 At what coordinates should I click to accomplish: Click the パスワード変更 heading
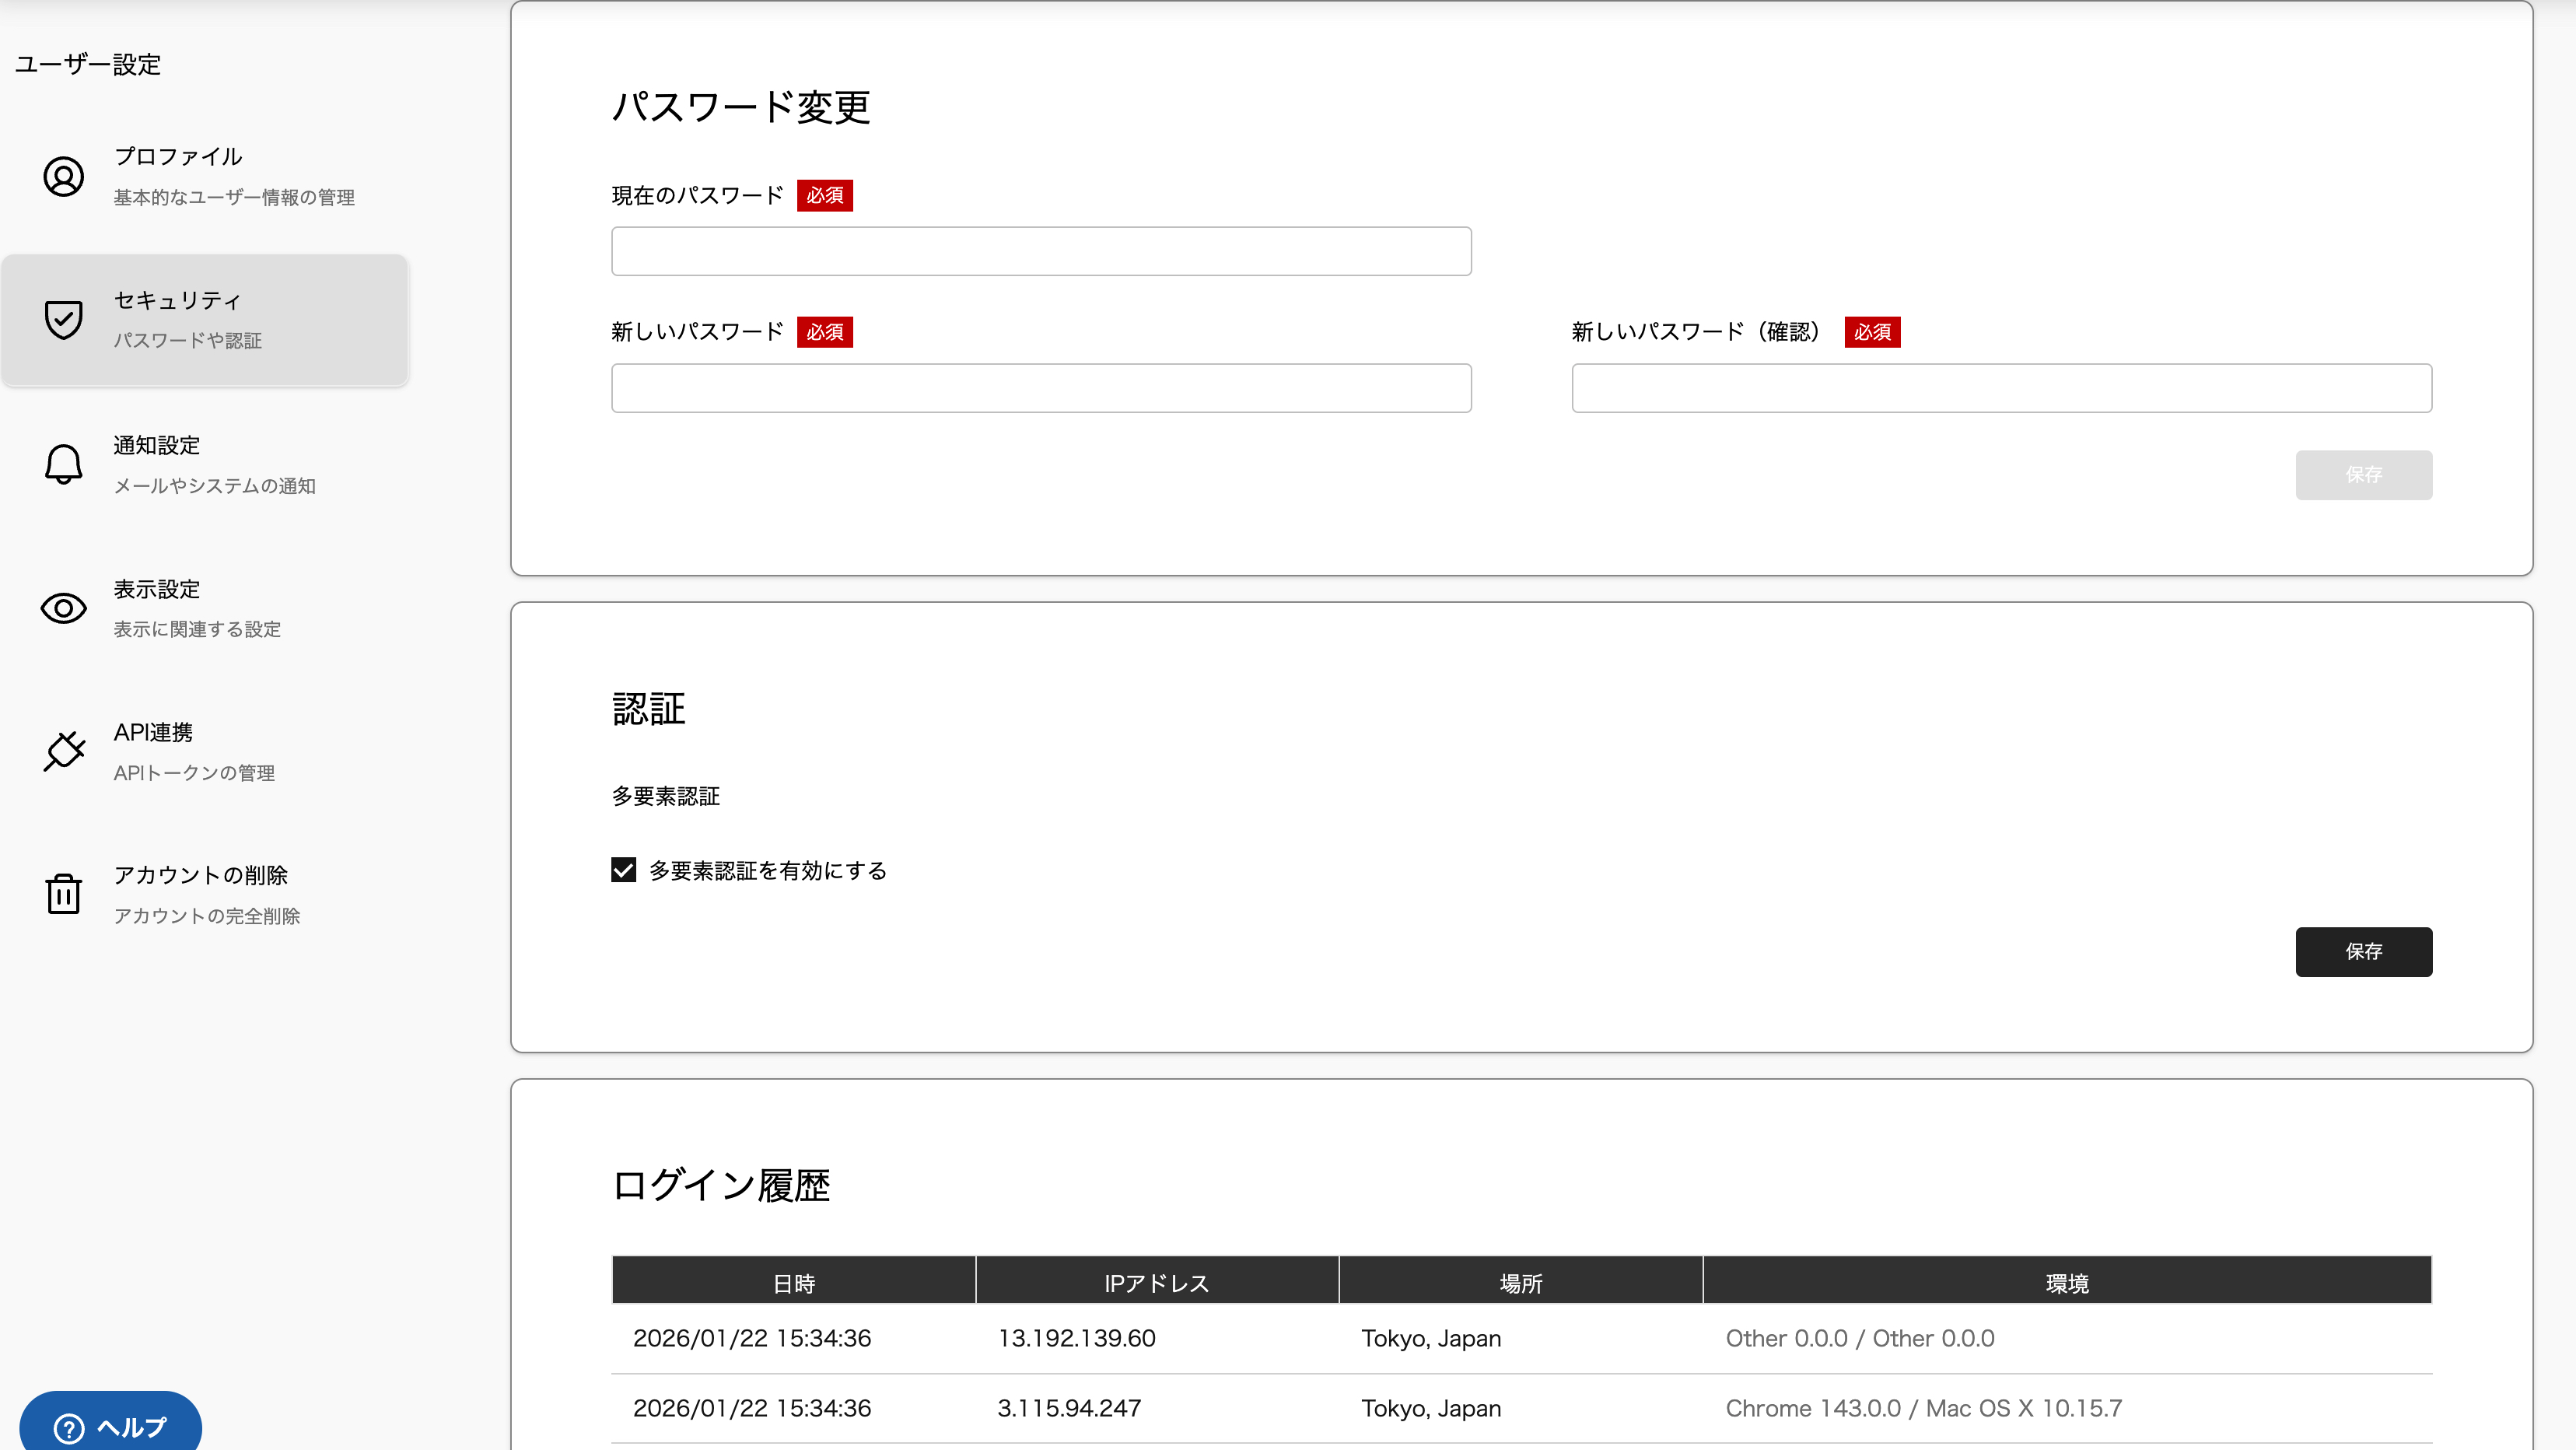coord(741,107)
